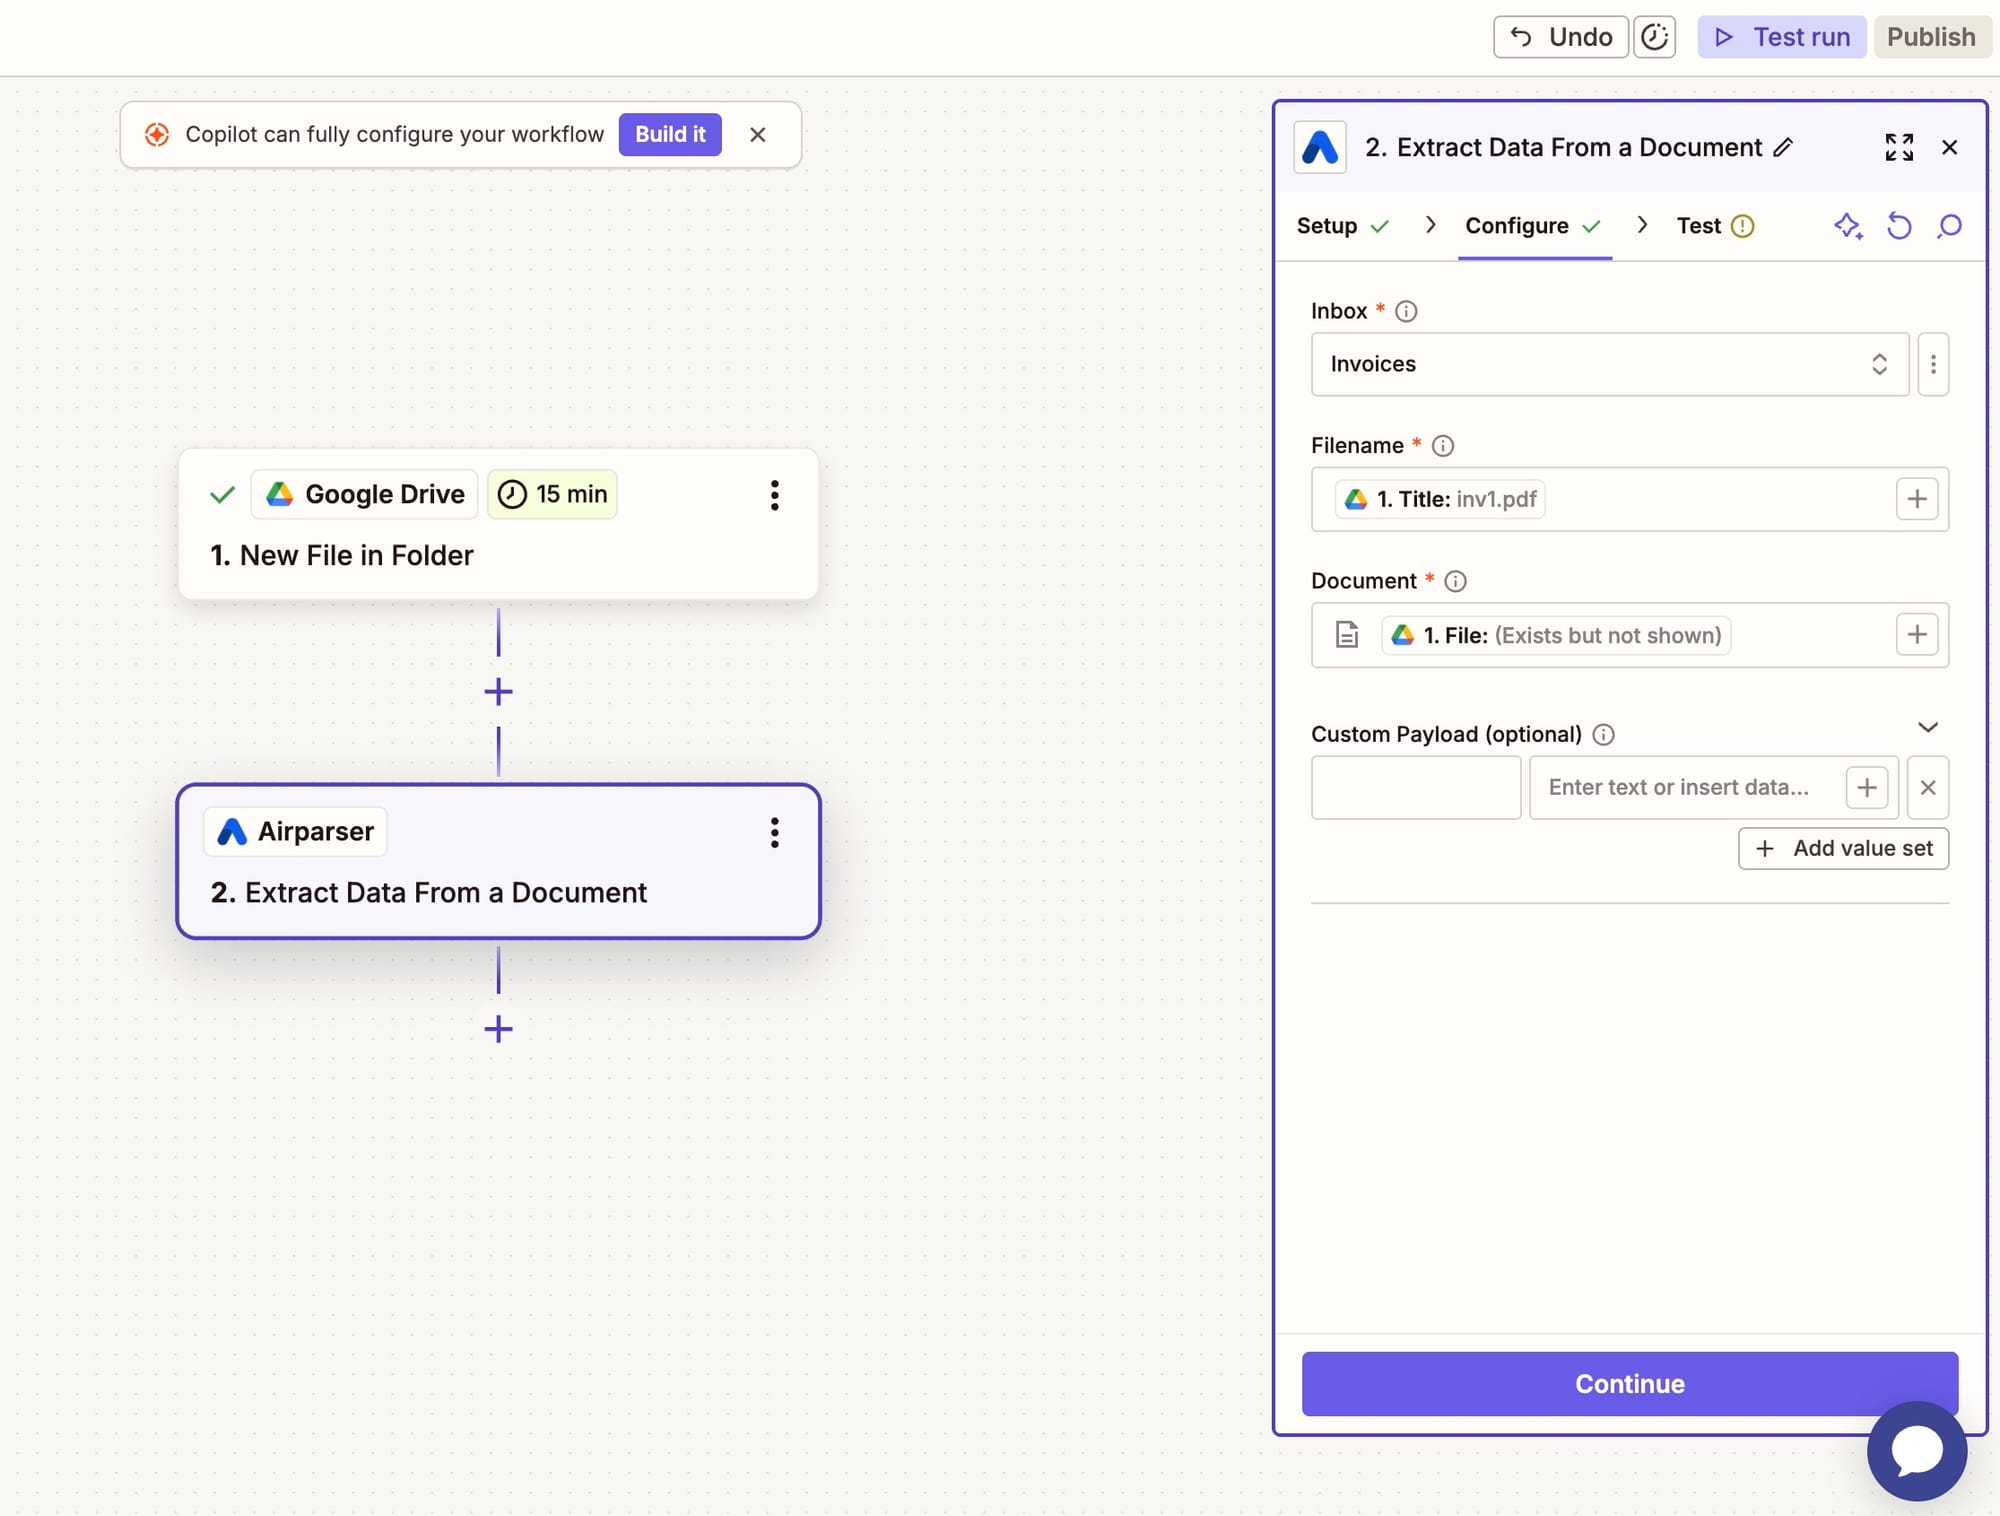Open the Inbox field's extra options menu
Screen dimensions: 2000x1516
pyautogui.click(x=1933, y=364)
